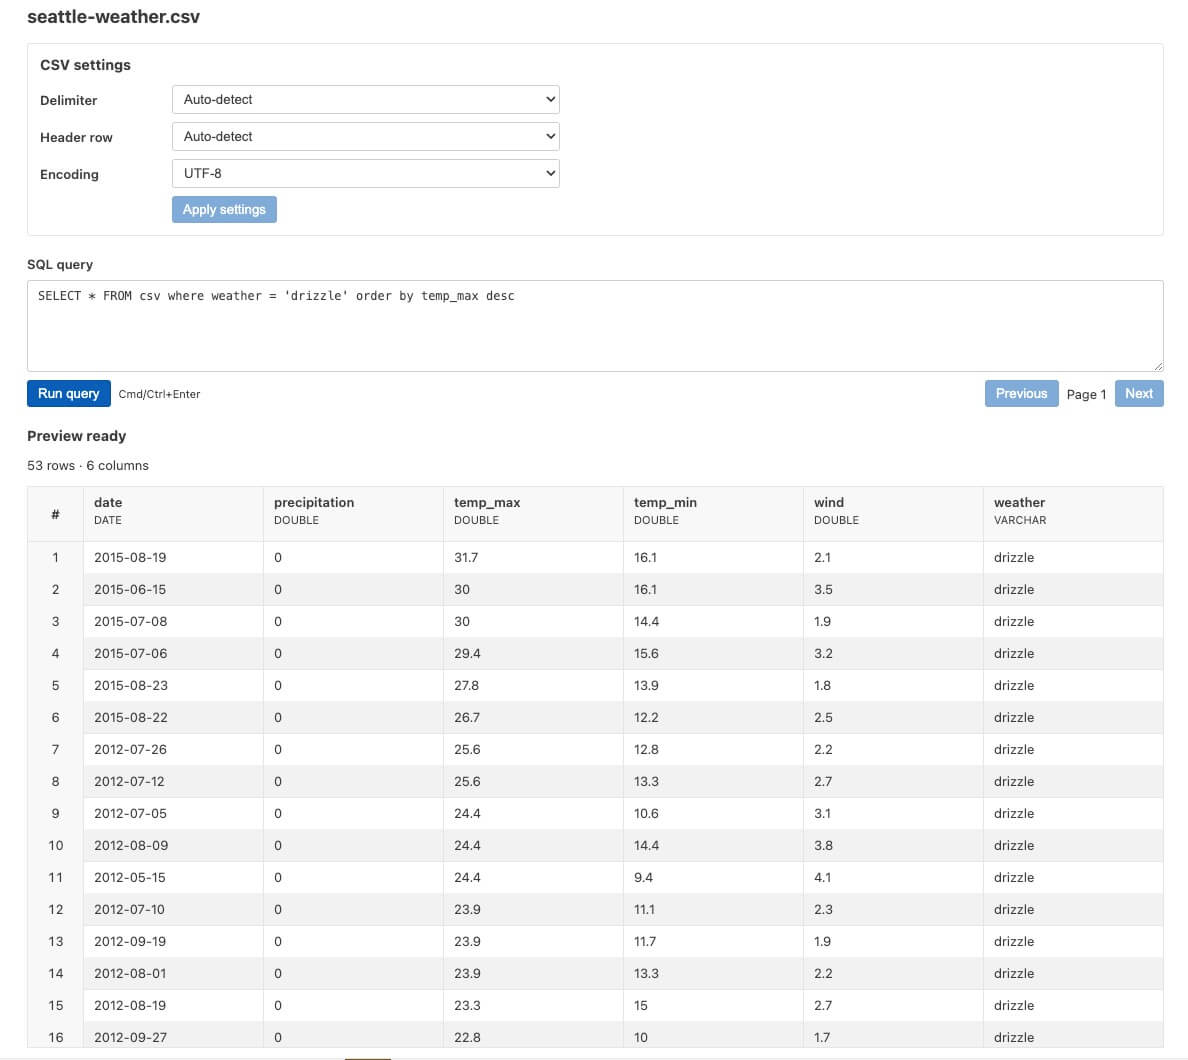Click the seattle-weather.csv title
1188x1060 pixels.
114,17
